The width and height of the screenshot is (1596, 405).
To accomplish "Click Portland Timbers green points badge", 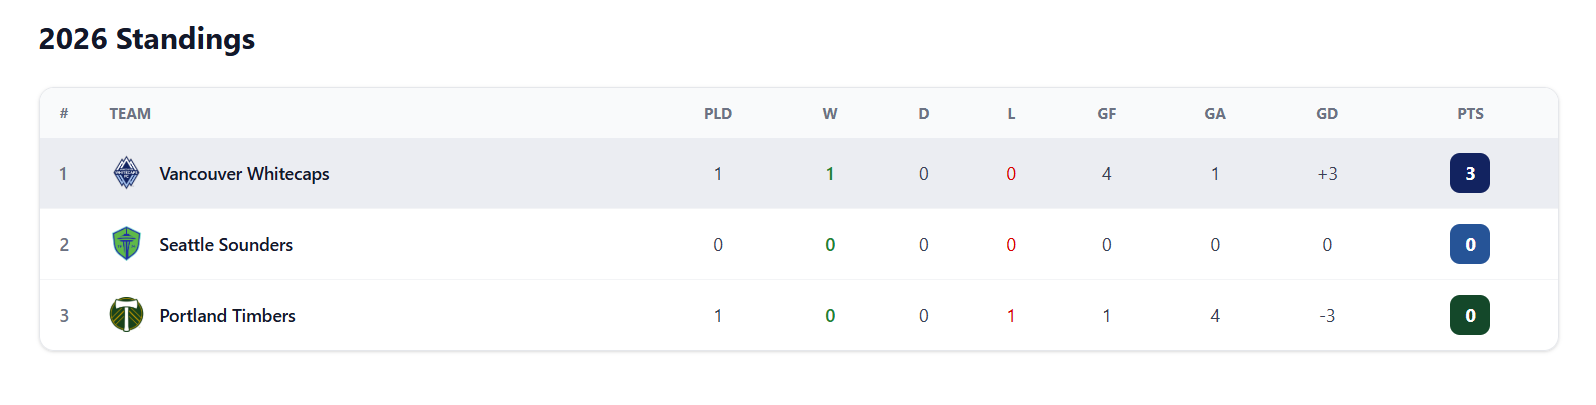I will click(x=1469, y=315).
